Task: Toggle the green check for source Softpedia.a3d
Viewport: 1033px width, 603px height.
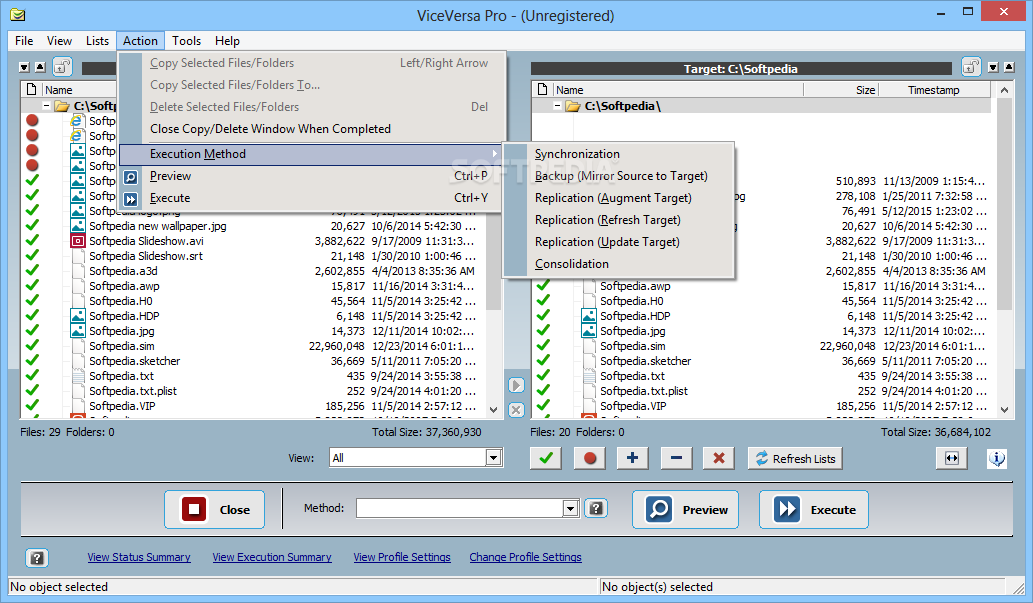Action: pos(32,271)
